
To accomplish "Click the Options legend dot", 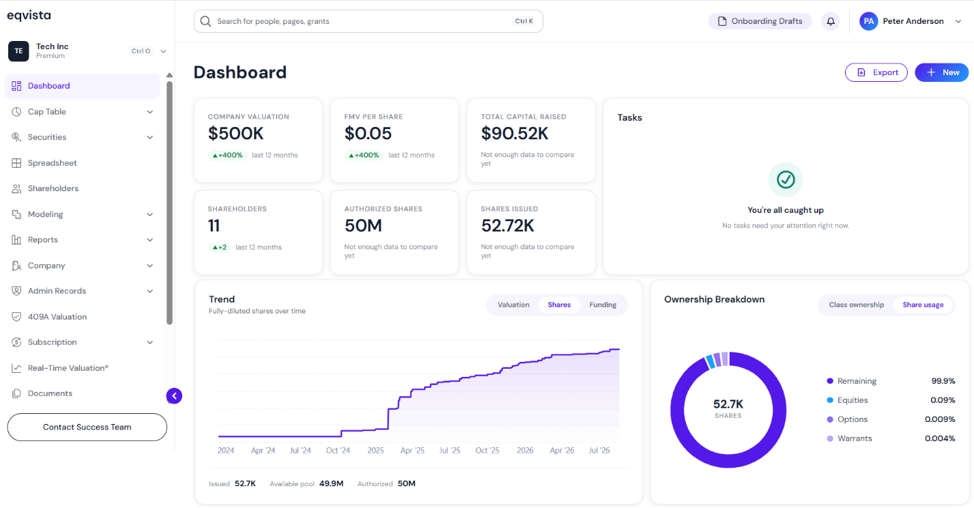I will coord(830,419).
